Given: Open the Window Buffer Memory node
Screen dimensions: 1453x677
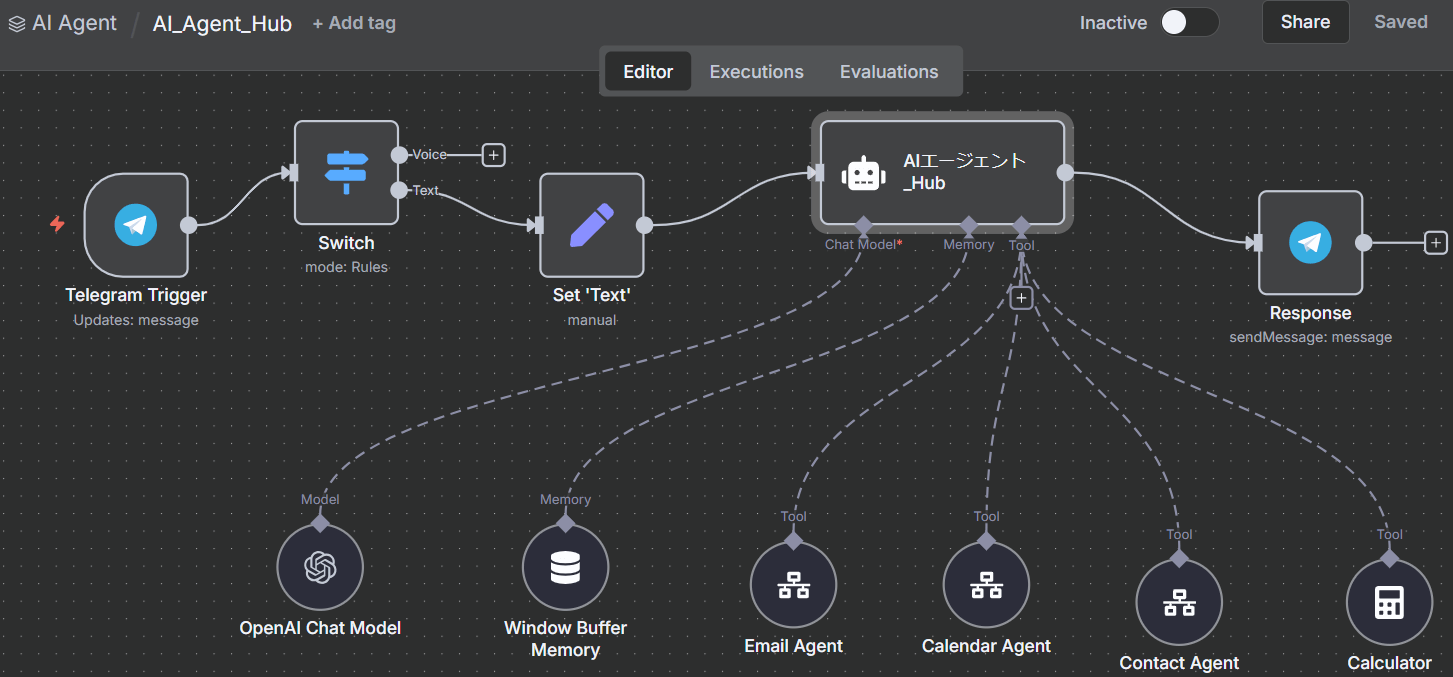Looking at the screenshot, I should tap(565, 567).
